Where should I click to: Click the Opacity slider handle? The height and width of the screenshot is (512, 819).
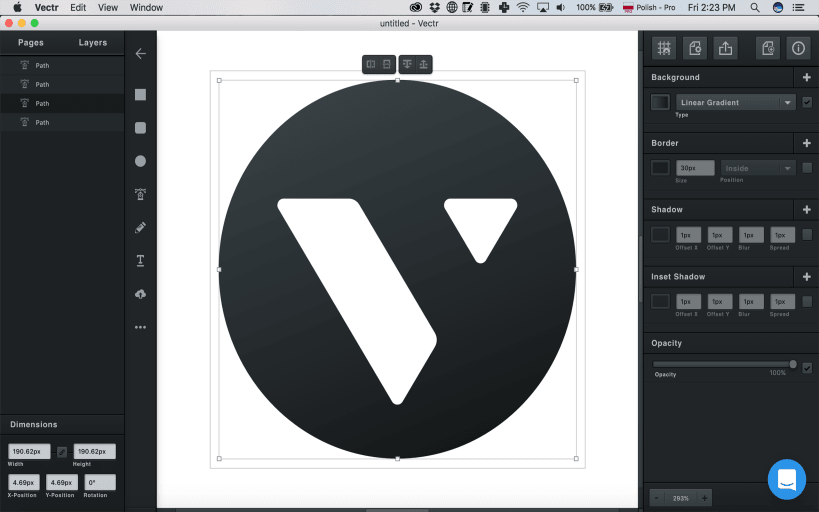(793, 364)
